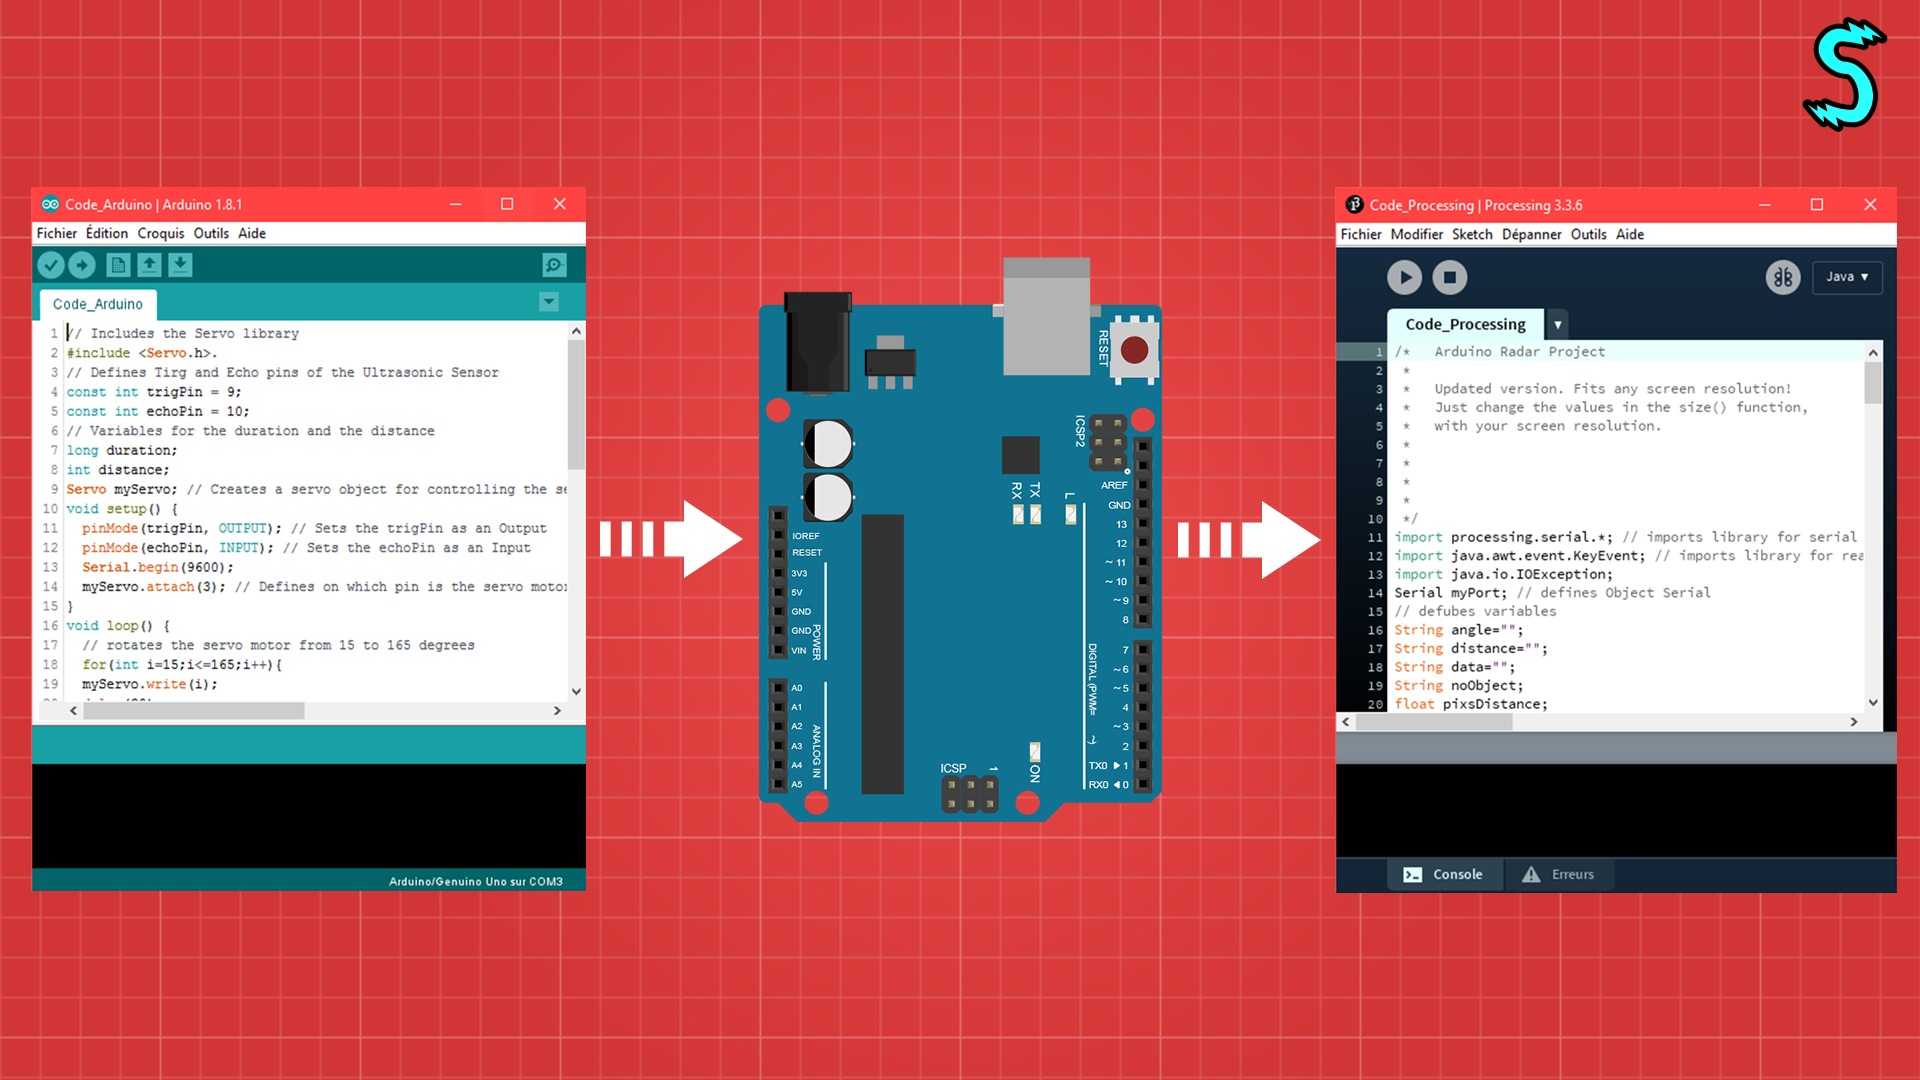Click the Arduino editor vertical scrollbar thumb
The height and width of the screenshot is (1080, 1920).
(x=576, y=405)
